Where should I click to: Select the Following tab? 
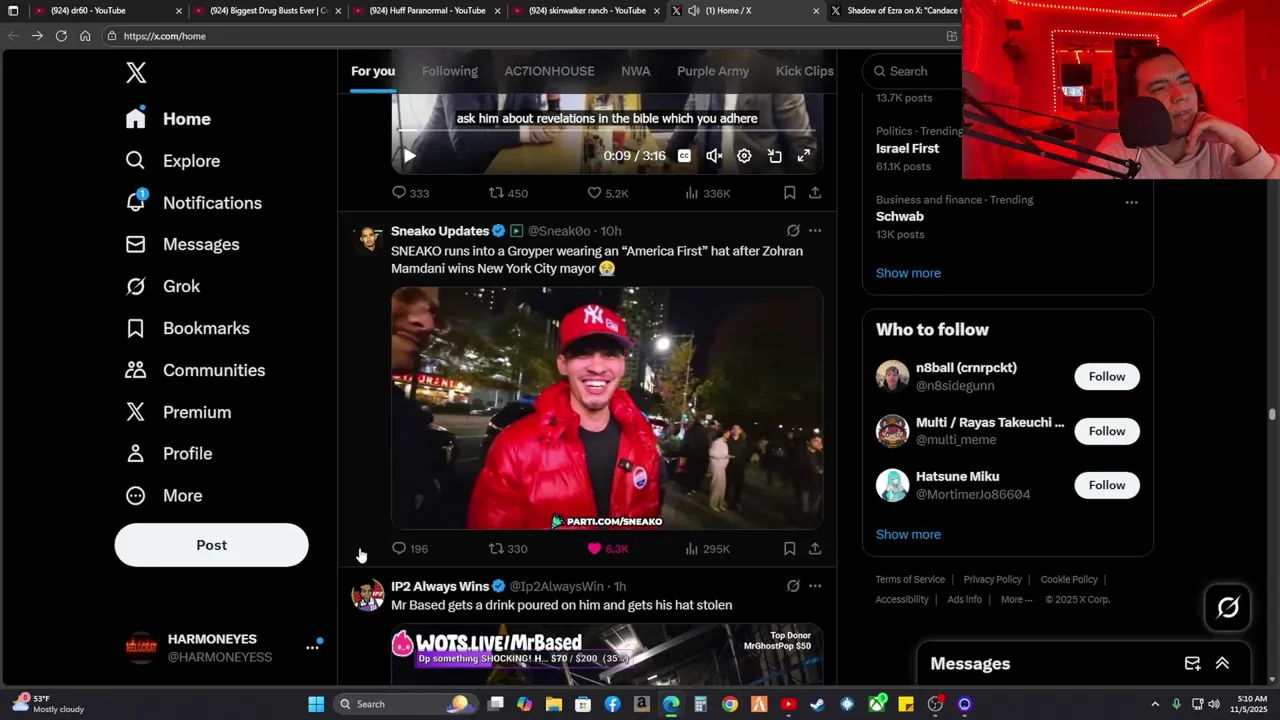(450, 71)
